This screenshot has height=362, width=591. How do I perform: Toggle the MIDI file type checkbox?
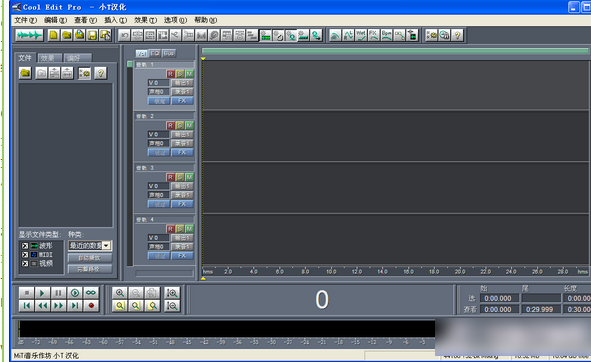click(25, 255)
